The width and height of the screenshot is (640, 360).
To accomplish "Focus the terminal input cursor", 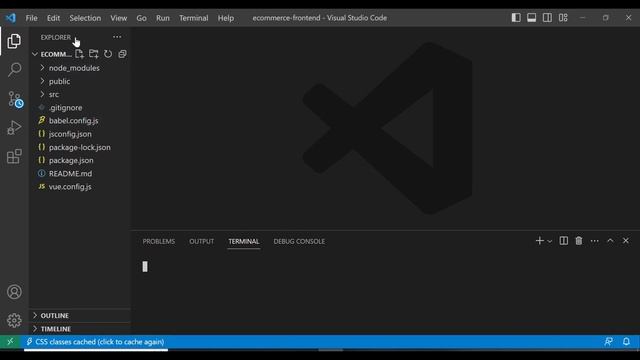I will [x=145, y=267].
